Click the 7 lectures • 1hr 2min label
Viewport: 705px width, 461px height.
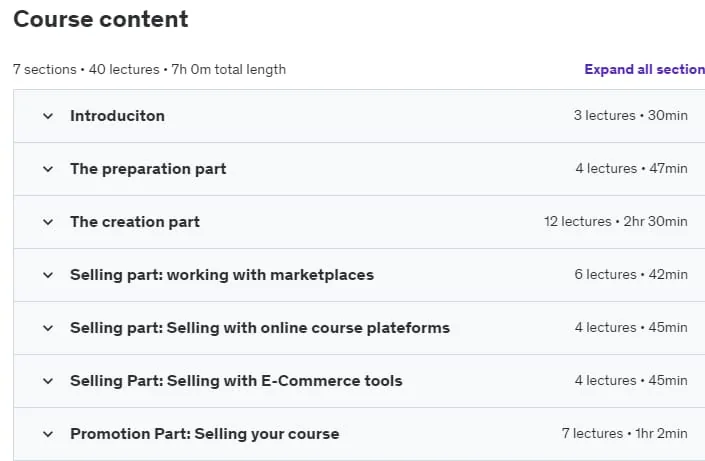(x=625, y=434)
